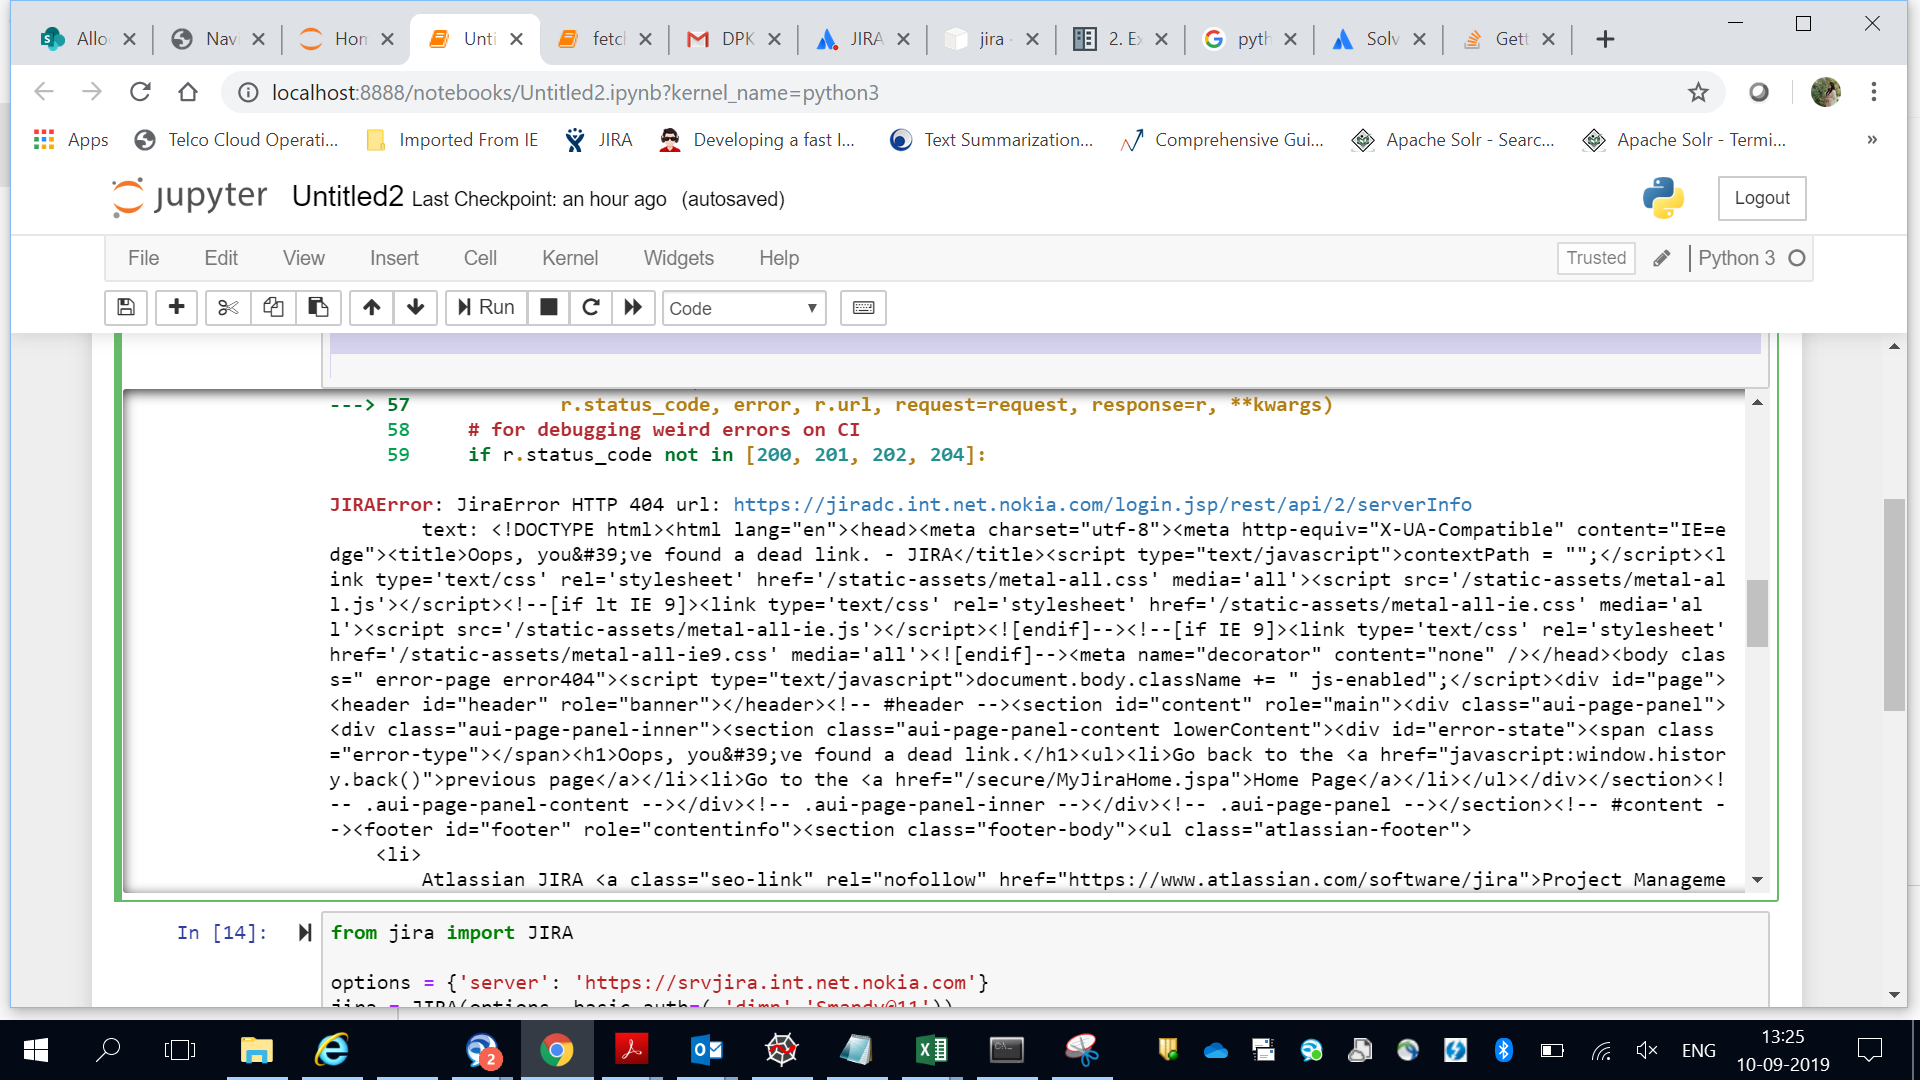Restart kernel and run all cells
Screen dimensions: 1920x1080
[633, 308]
